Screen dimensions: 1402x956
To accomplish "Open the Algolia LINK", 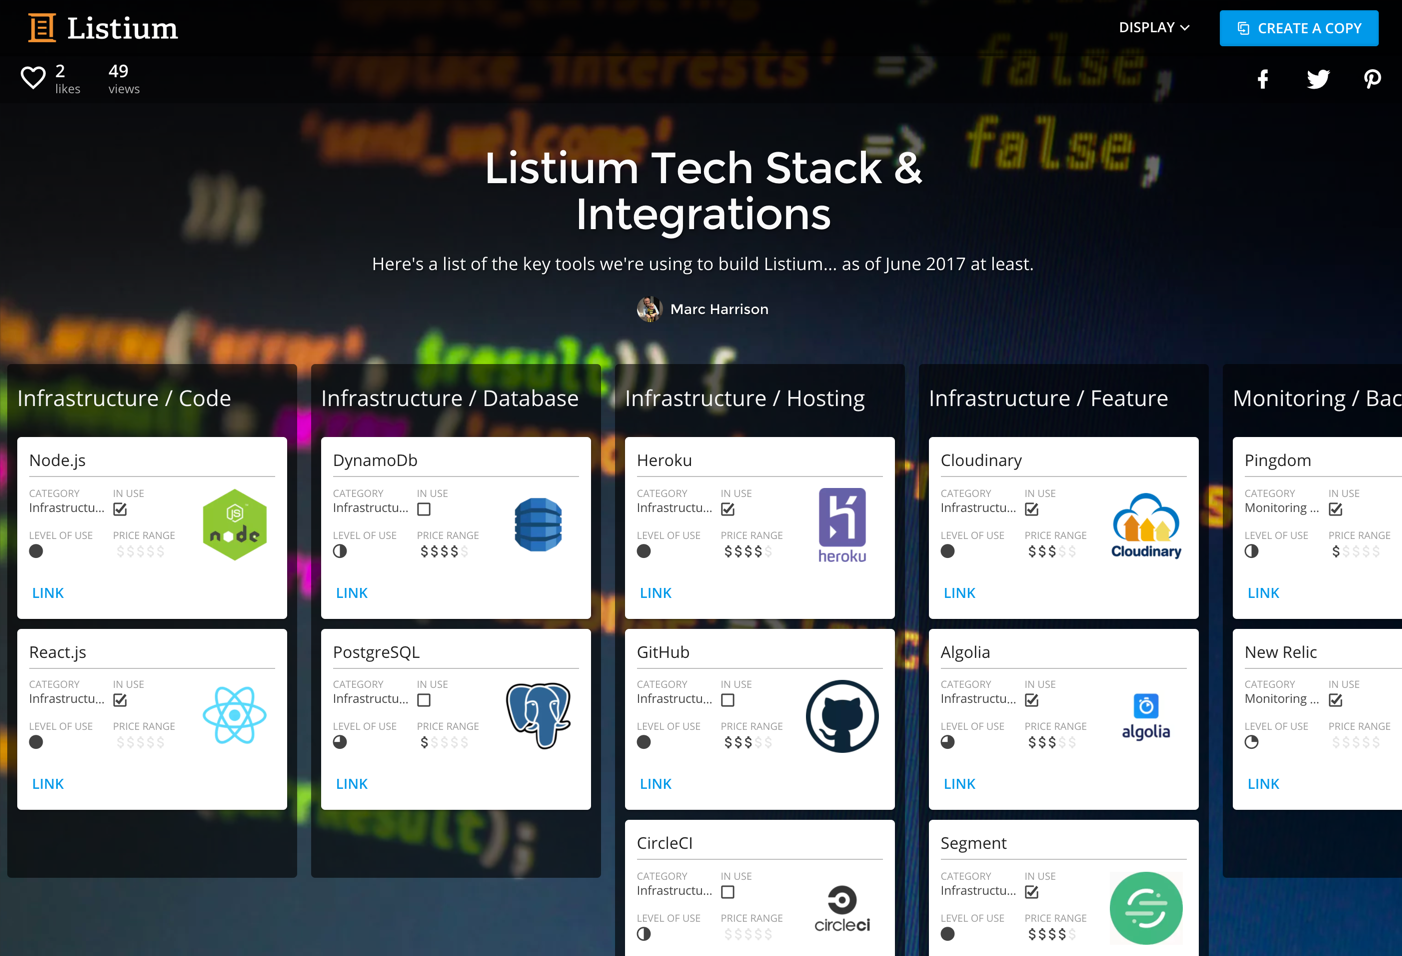I will pos(960,784).
